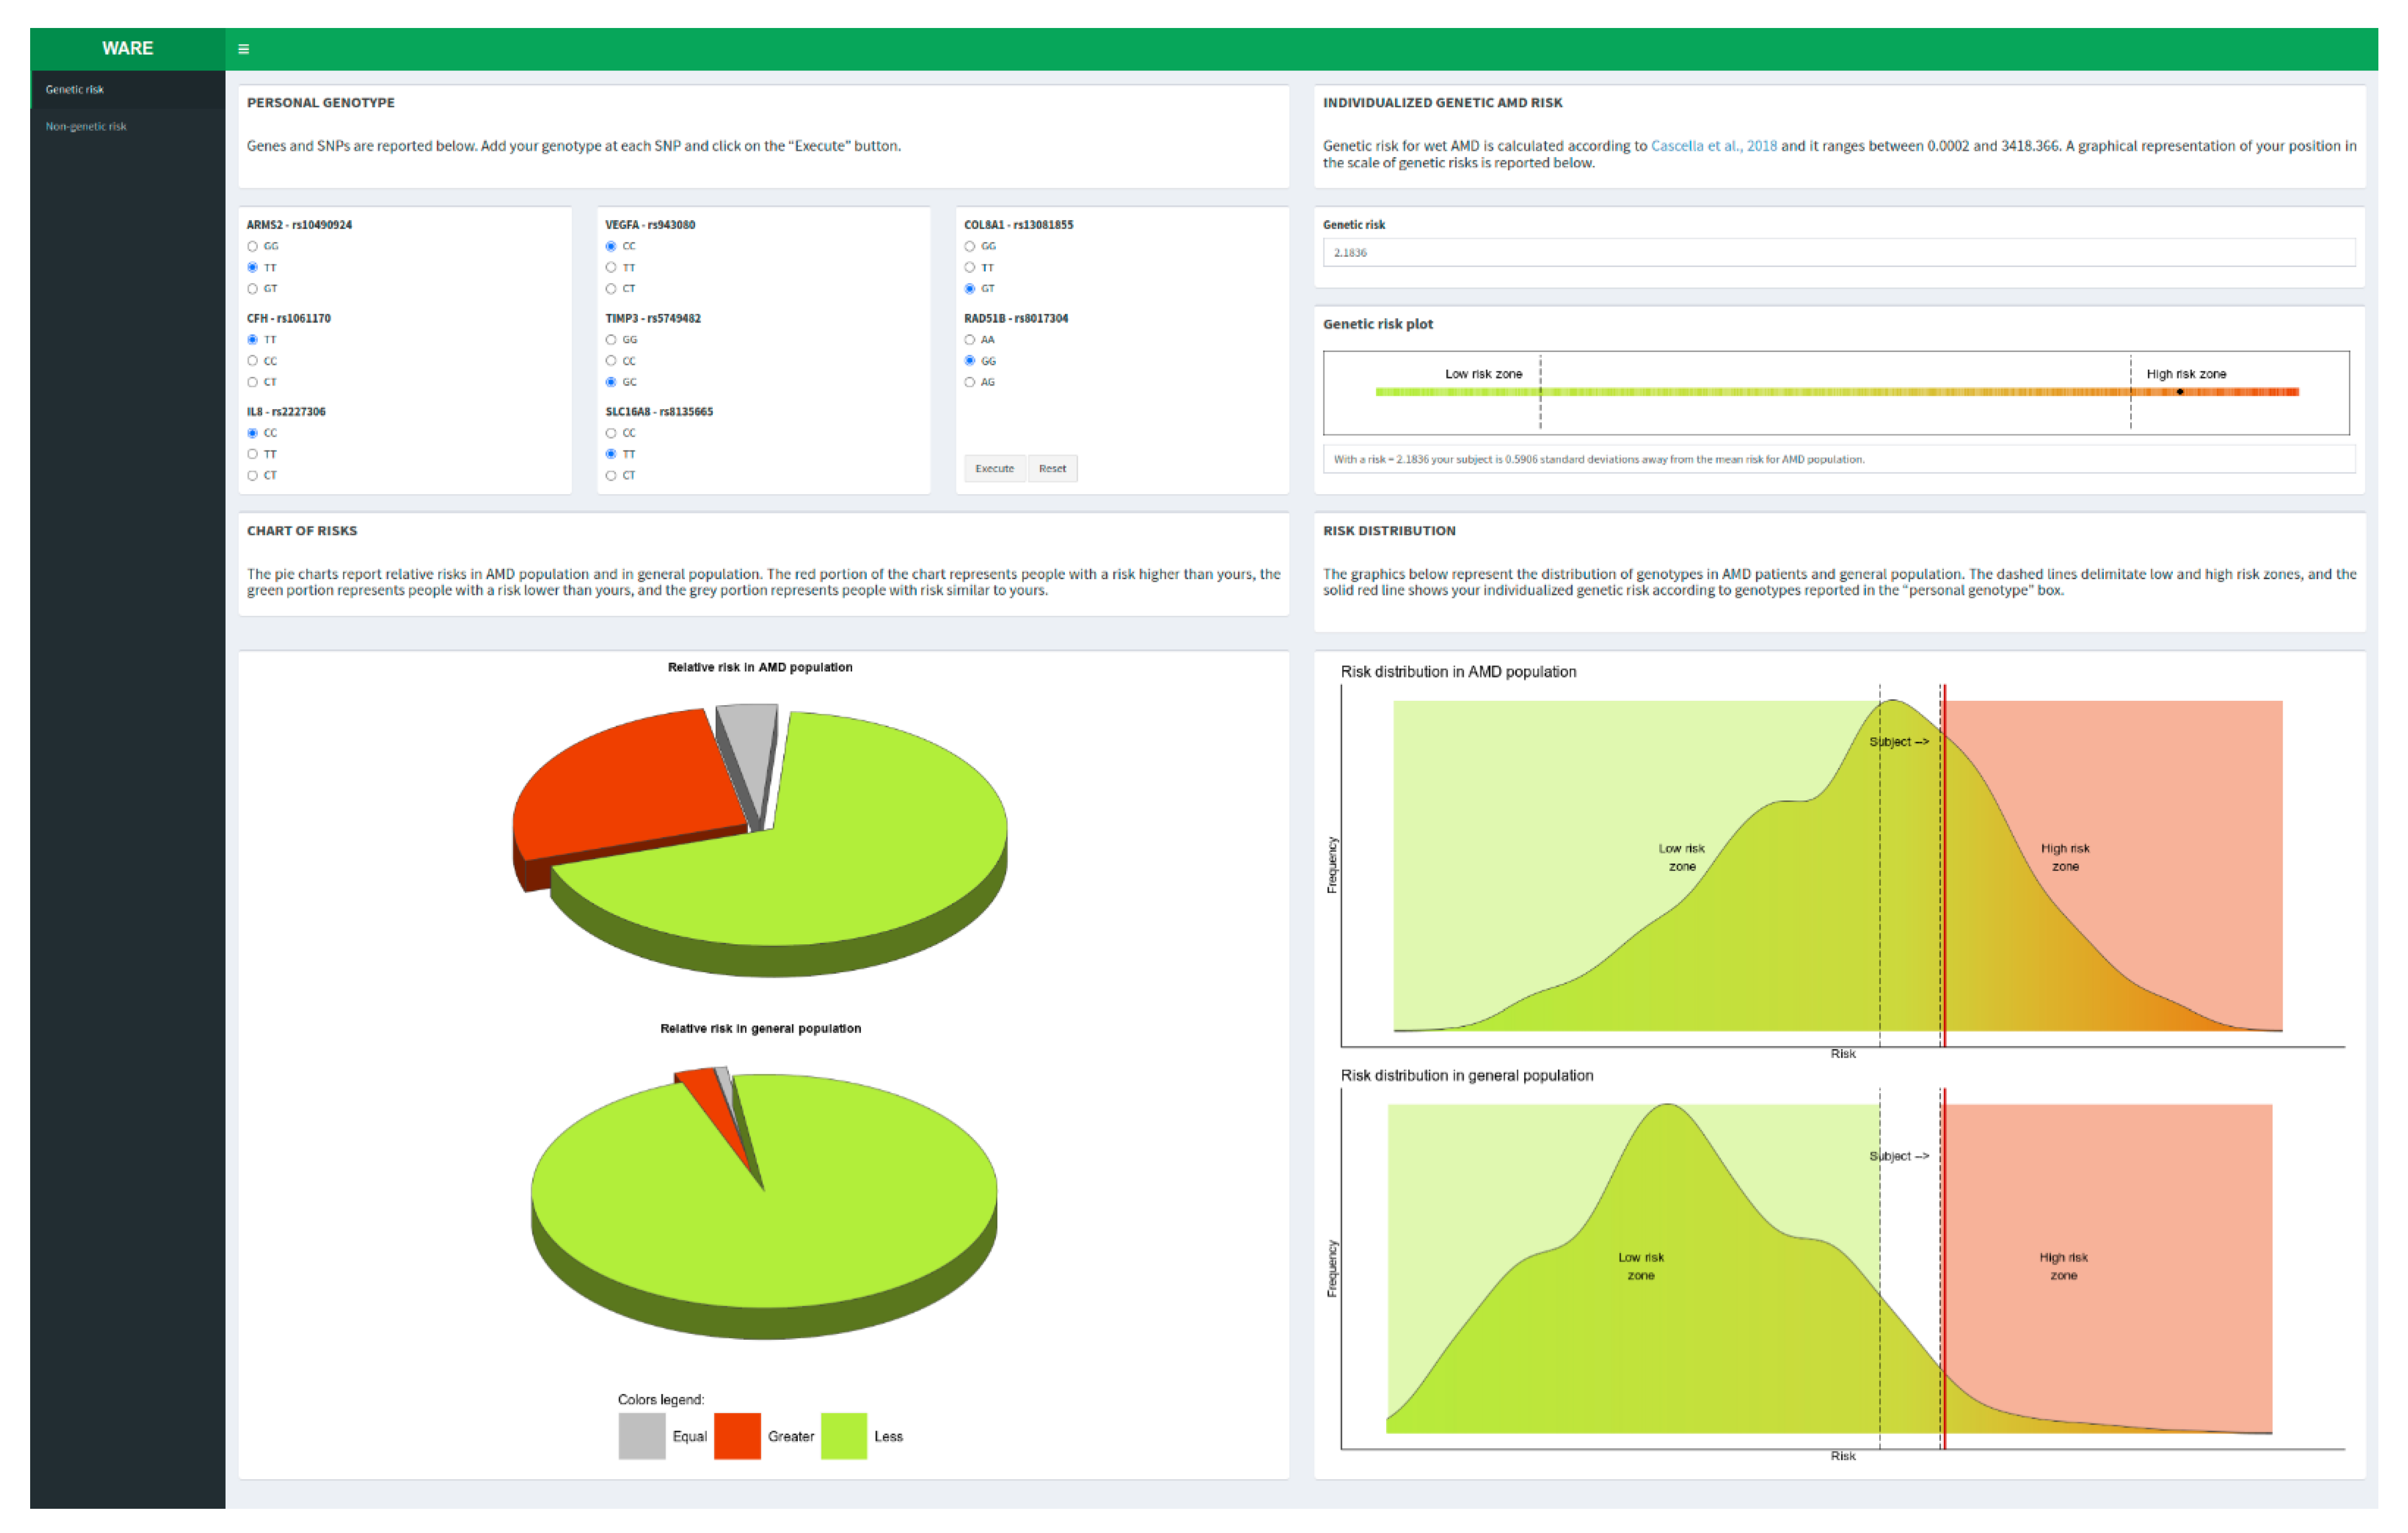Screen dimensions: 2408x1533
Task: Open the Genetic risk sidebar item
Action: tap(75, 90)
